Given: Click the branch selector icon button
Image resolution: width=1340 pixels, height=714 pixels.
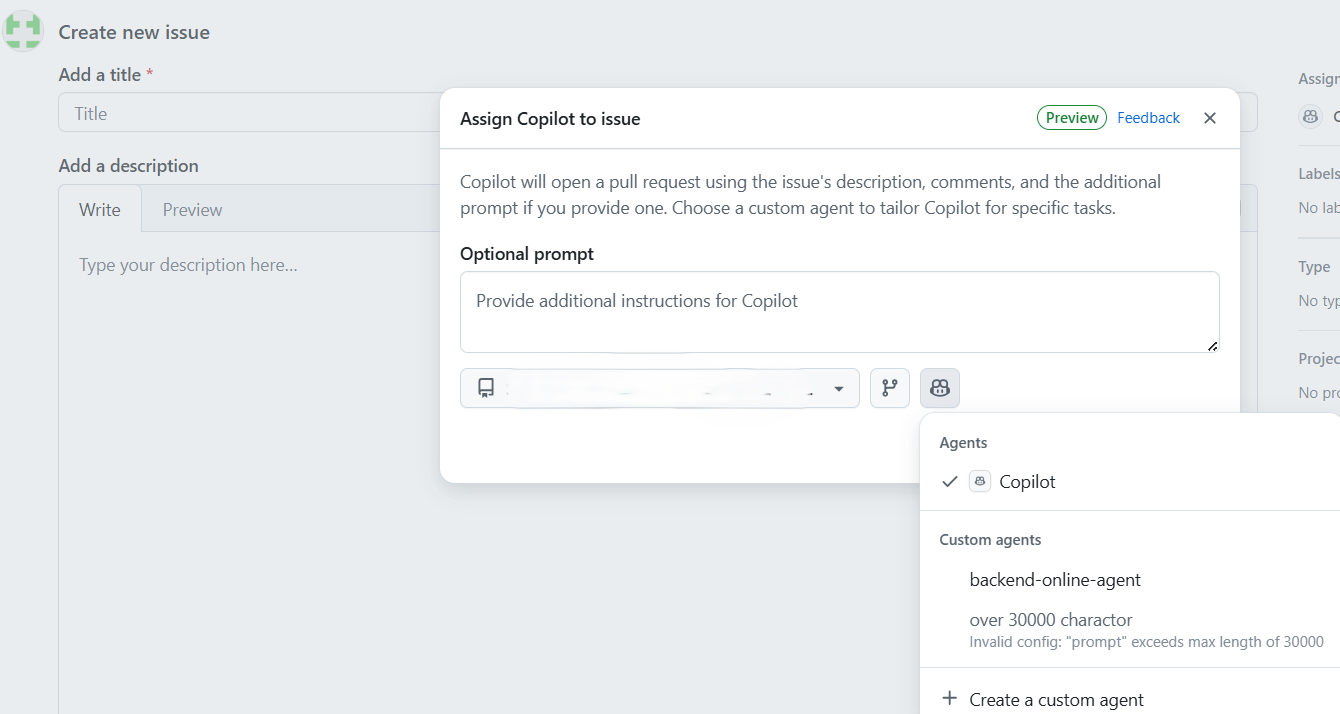Looking at the screenshot, I should click(x=889, y=388).
